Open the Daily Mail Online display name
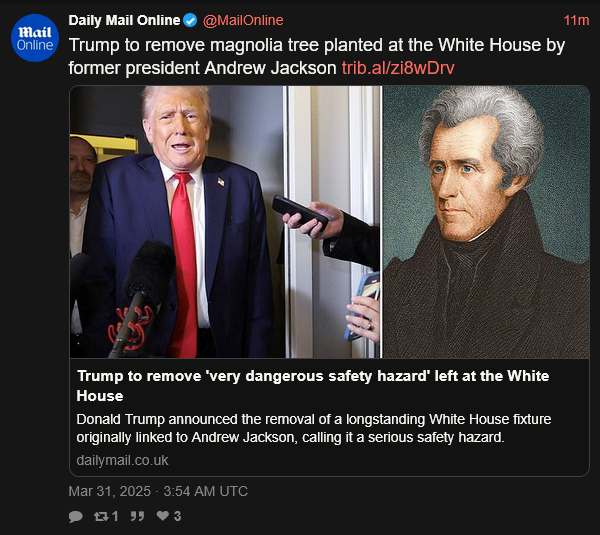The image size is (600, 535). pos(124,20)
